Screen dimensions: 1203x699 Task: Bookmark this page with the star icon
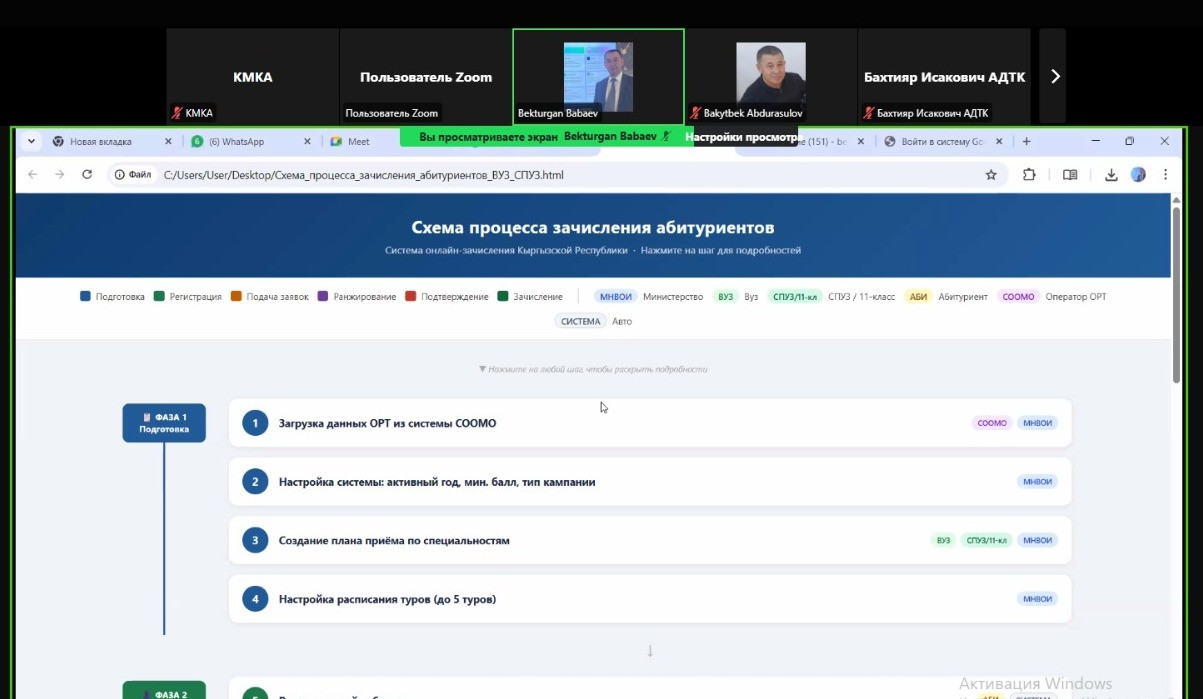pos(991,175)
